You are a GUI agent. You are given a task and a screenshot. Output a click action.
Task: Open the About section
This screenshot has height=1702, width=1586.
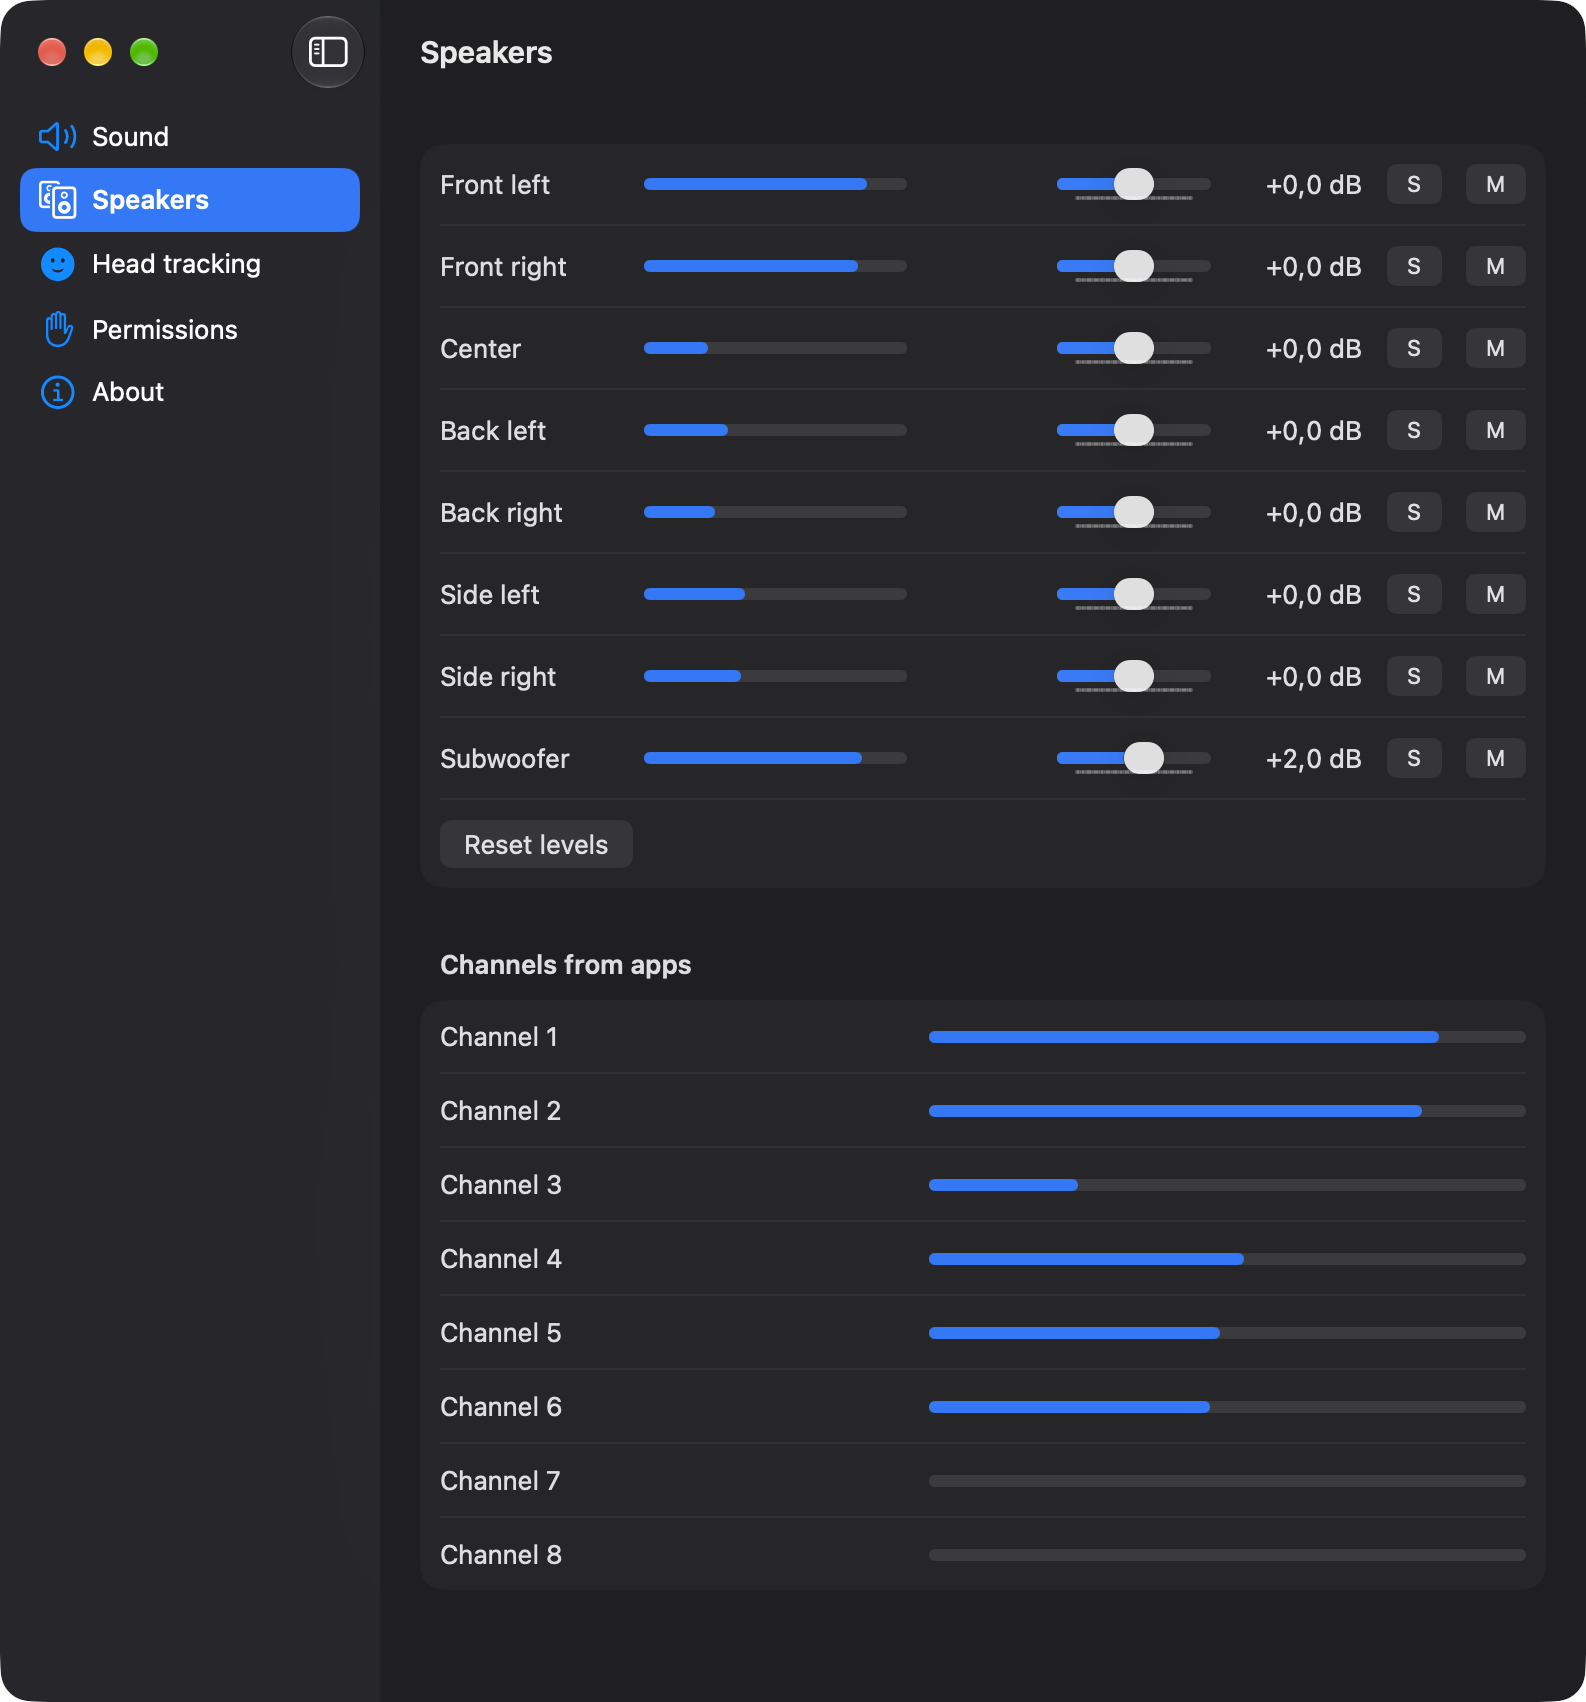(190, 392)
